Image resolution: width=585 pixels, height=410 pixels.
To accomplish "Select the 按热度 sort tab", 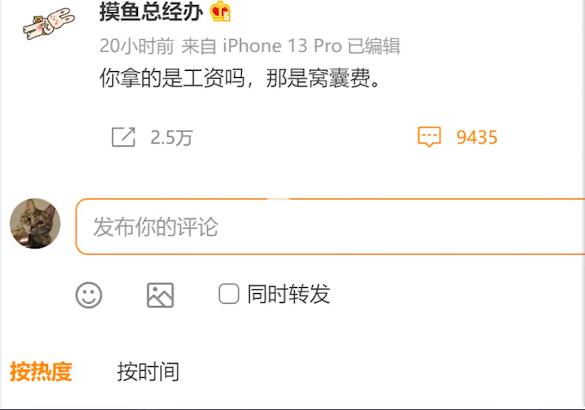I will [x=41, y=372].
